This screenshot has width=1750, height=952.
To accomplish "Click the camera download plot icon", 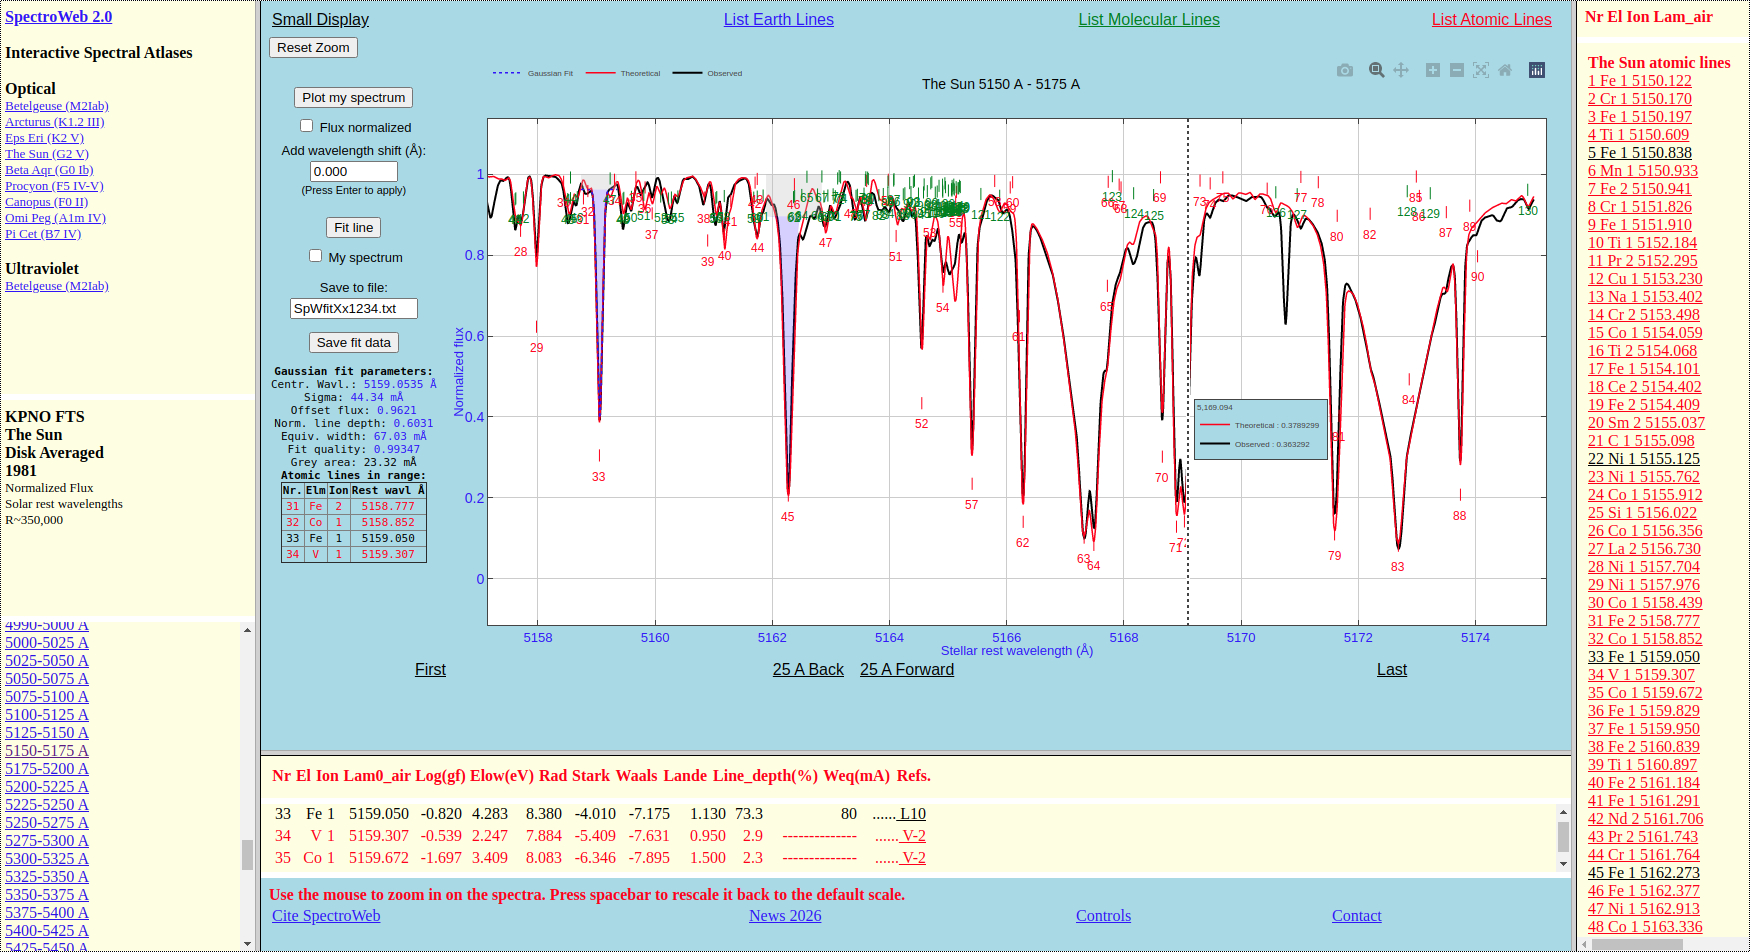I will [x=1345, y=70].
